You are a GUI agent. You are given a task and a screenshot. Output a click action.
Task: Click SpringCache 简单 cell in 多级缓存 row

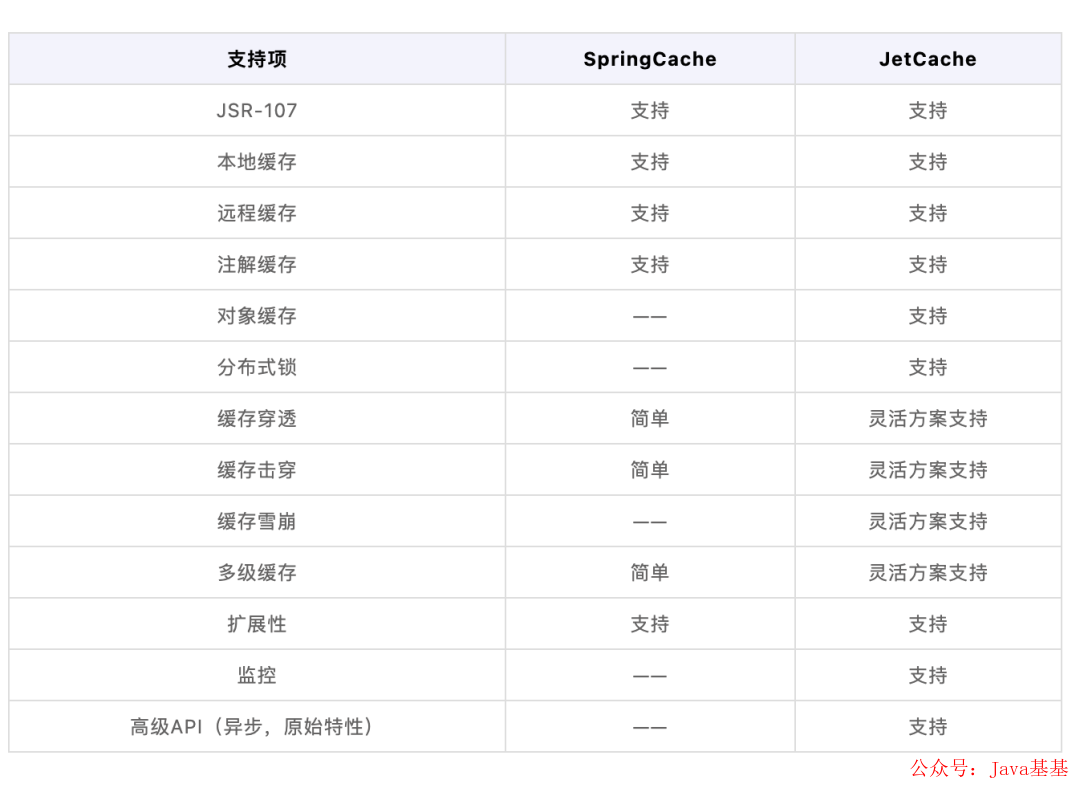coord(650,572)
